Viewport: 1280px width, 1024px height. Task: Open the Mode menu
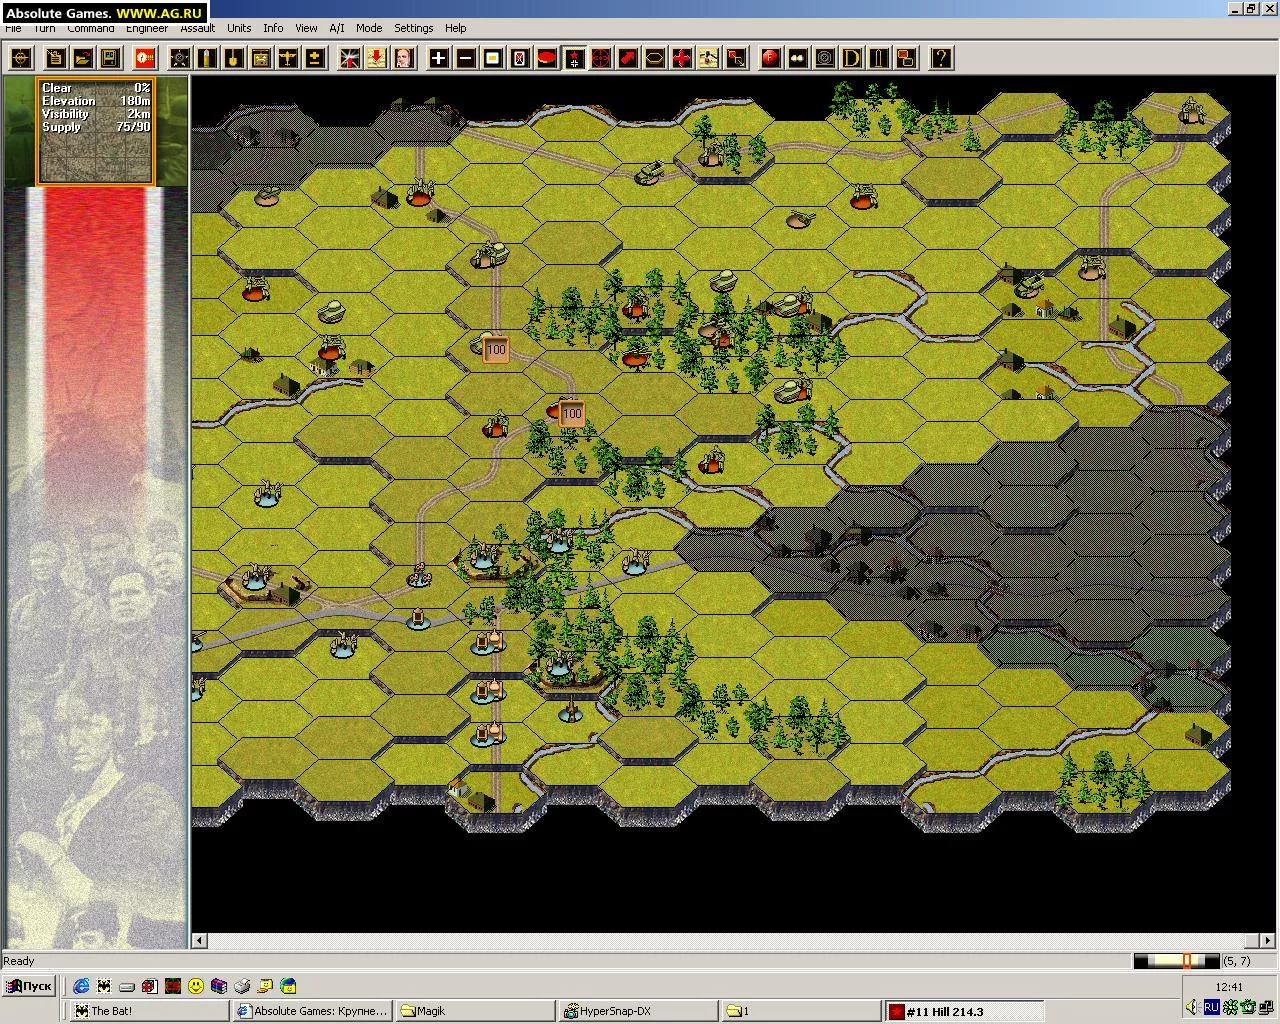point(369,28)
